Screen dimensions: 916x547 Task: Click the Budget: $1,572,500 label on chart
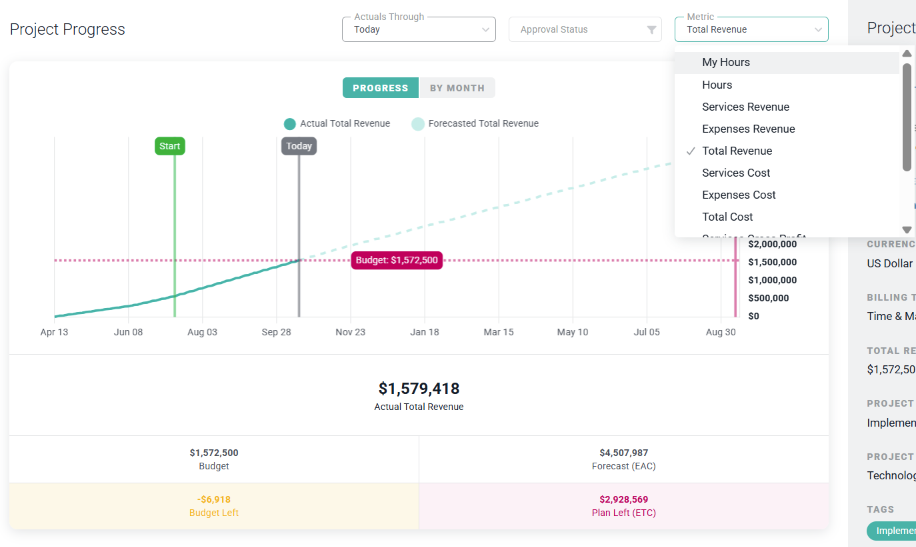coord(397,260)
